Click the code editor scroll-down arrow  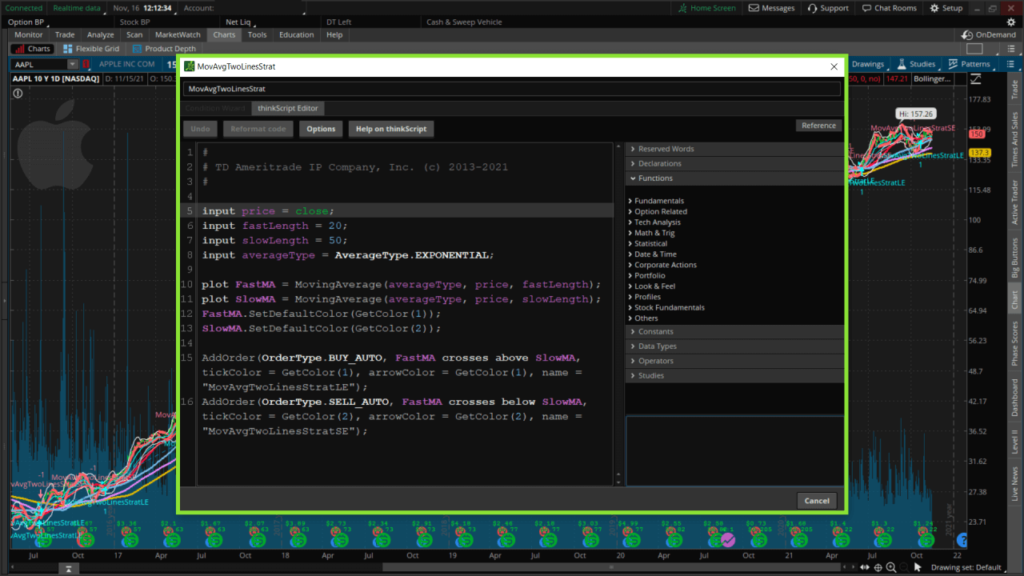pos(618,482)
